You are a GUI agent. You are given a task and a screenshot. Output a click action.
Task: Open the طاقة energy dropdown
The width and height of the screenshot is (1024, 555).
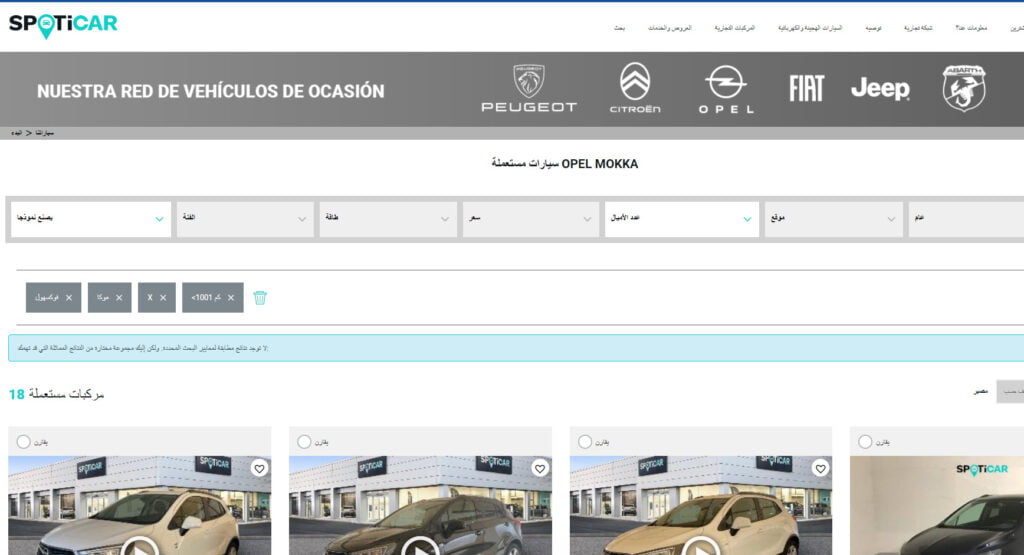tap(388, 219)
